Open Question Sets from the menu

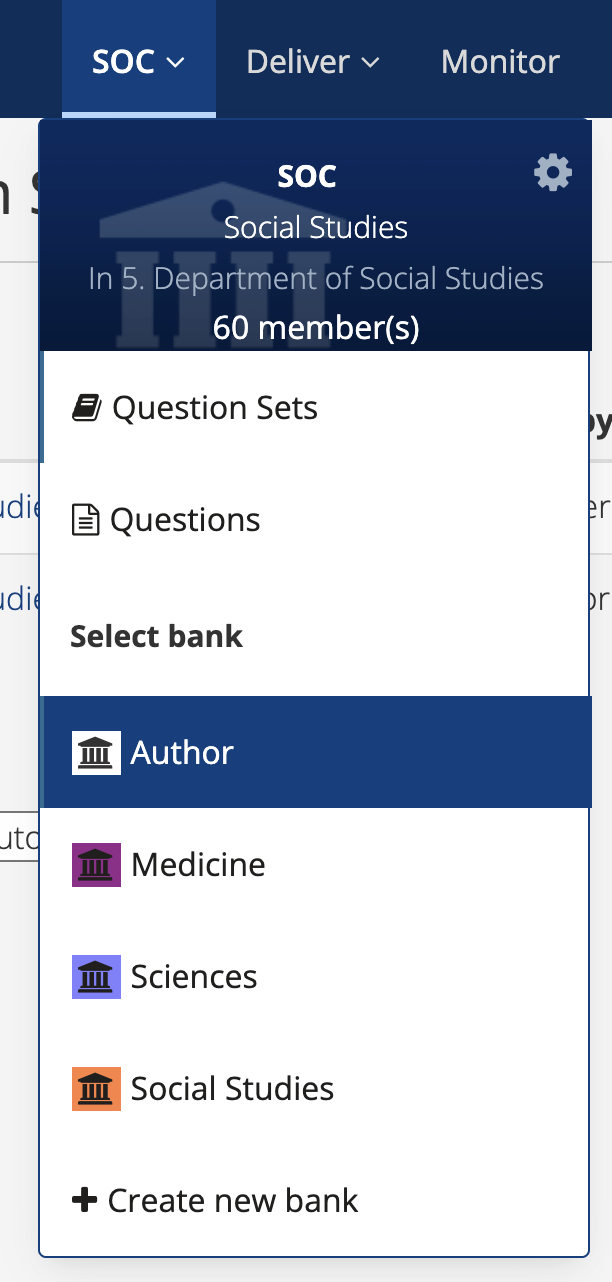click(x=315, y=408)
